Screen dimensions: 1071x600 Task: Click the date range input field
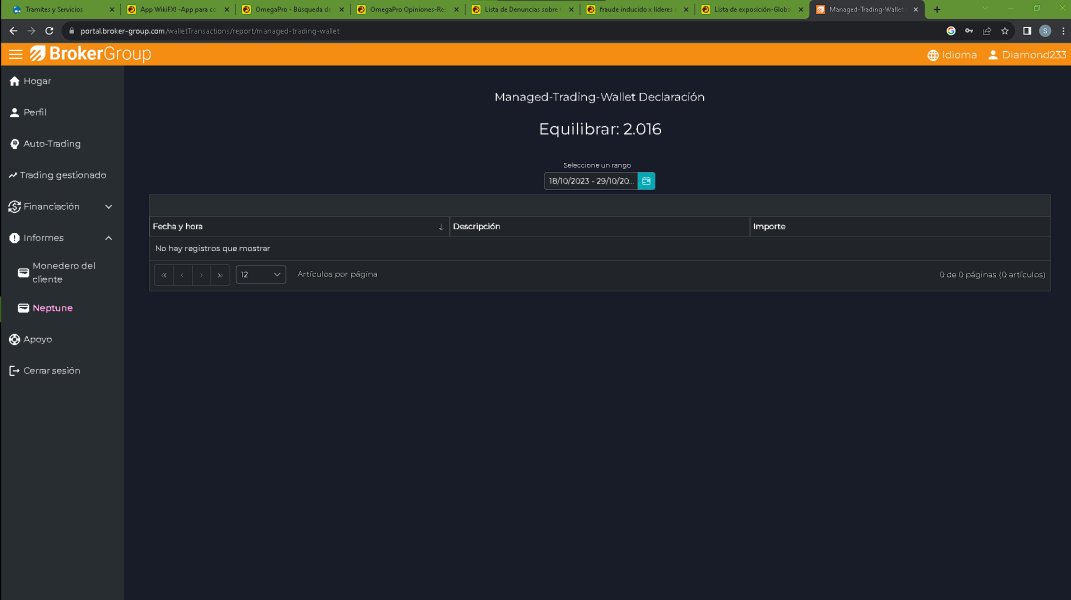point(591,181)
